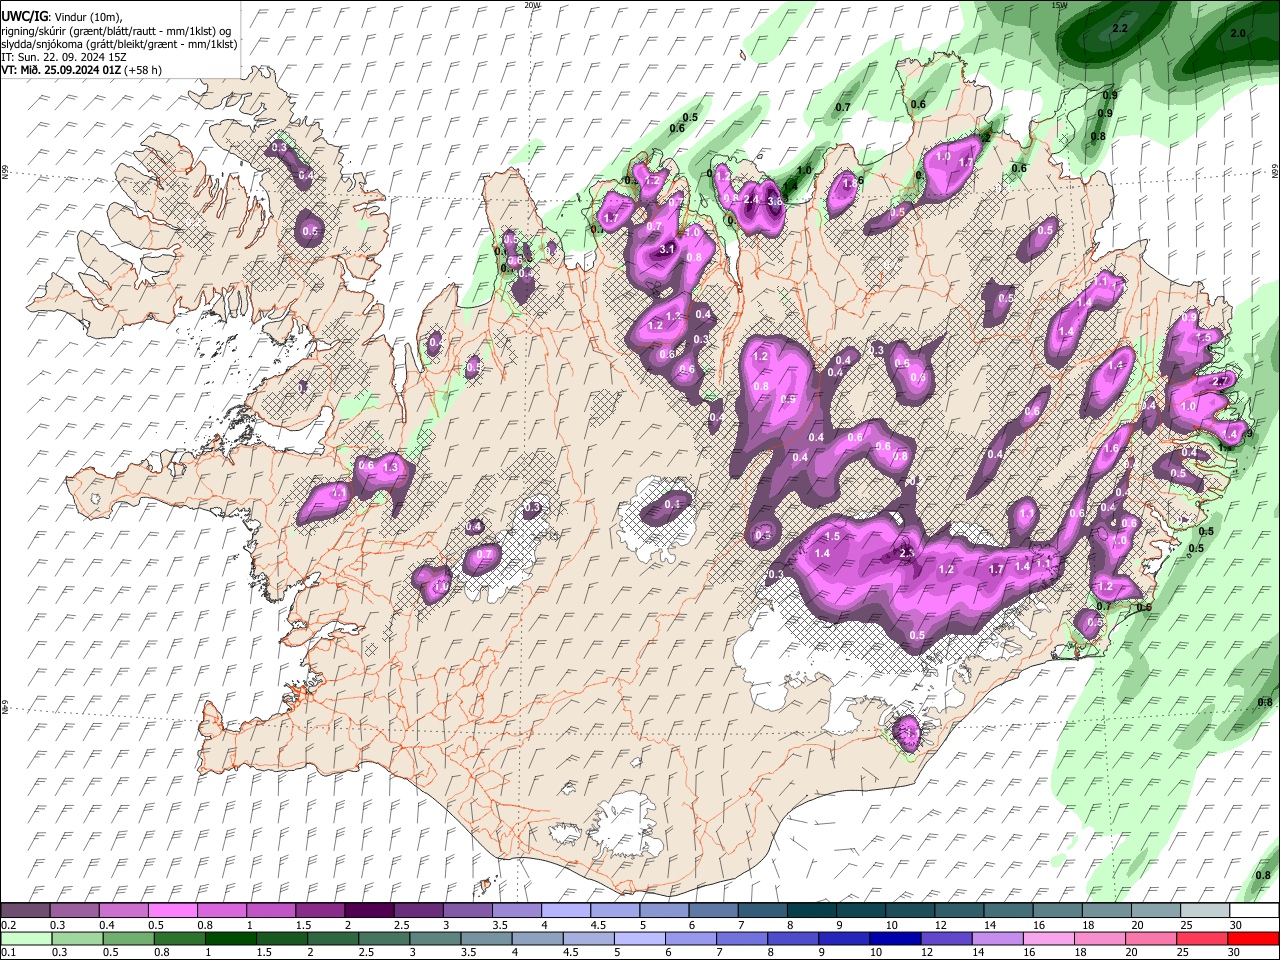Pick the dark teal snow swatch between 8 and 9
The image size is (1280, 960).
811,911
